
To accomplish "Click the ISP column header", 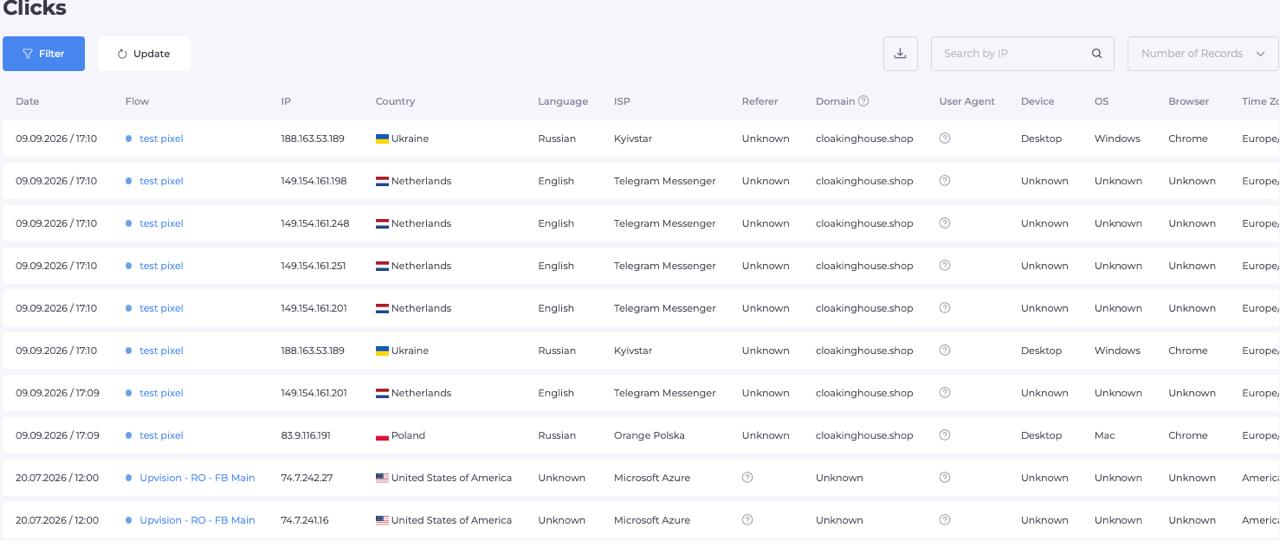I will coord(622,101).
